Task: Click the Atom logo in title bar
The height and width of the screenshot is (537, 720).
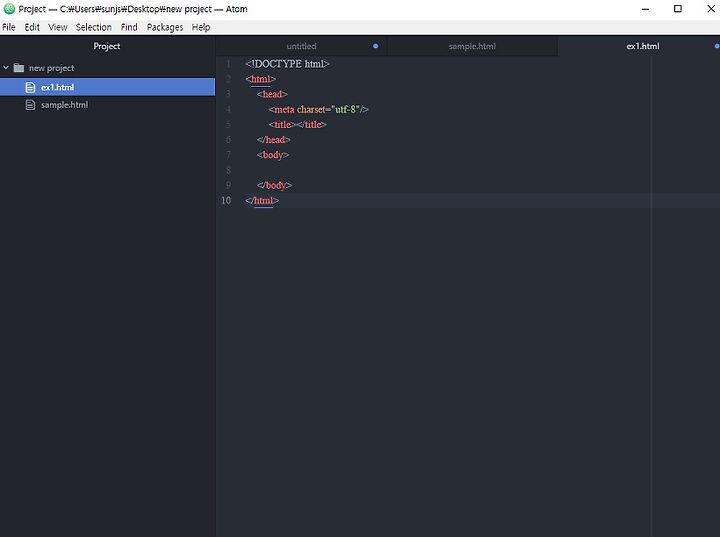Action: tap(9, 9)
